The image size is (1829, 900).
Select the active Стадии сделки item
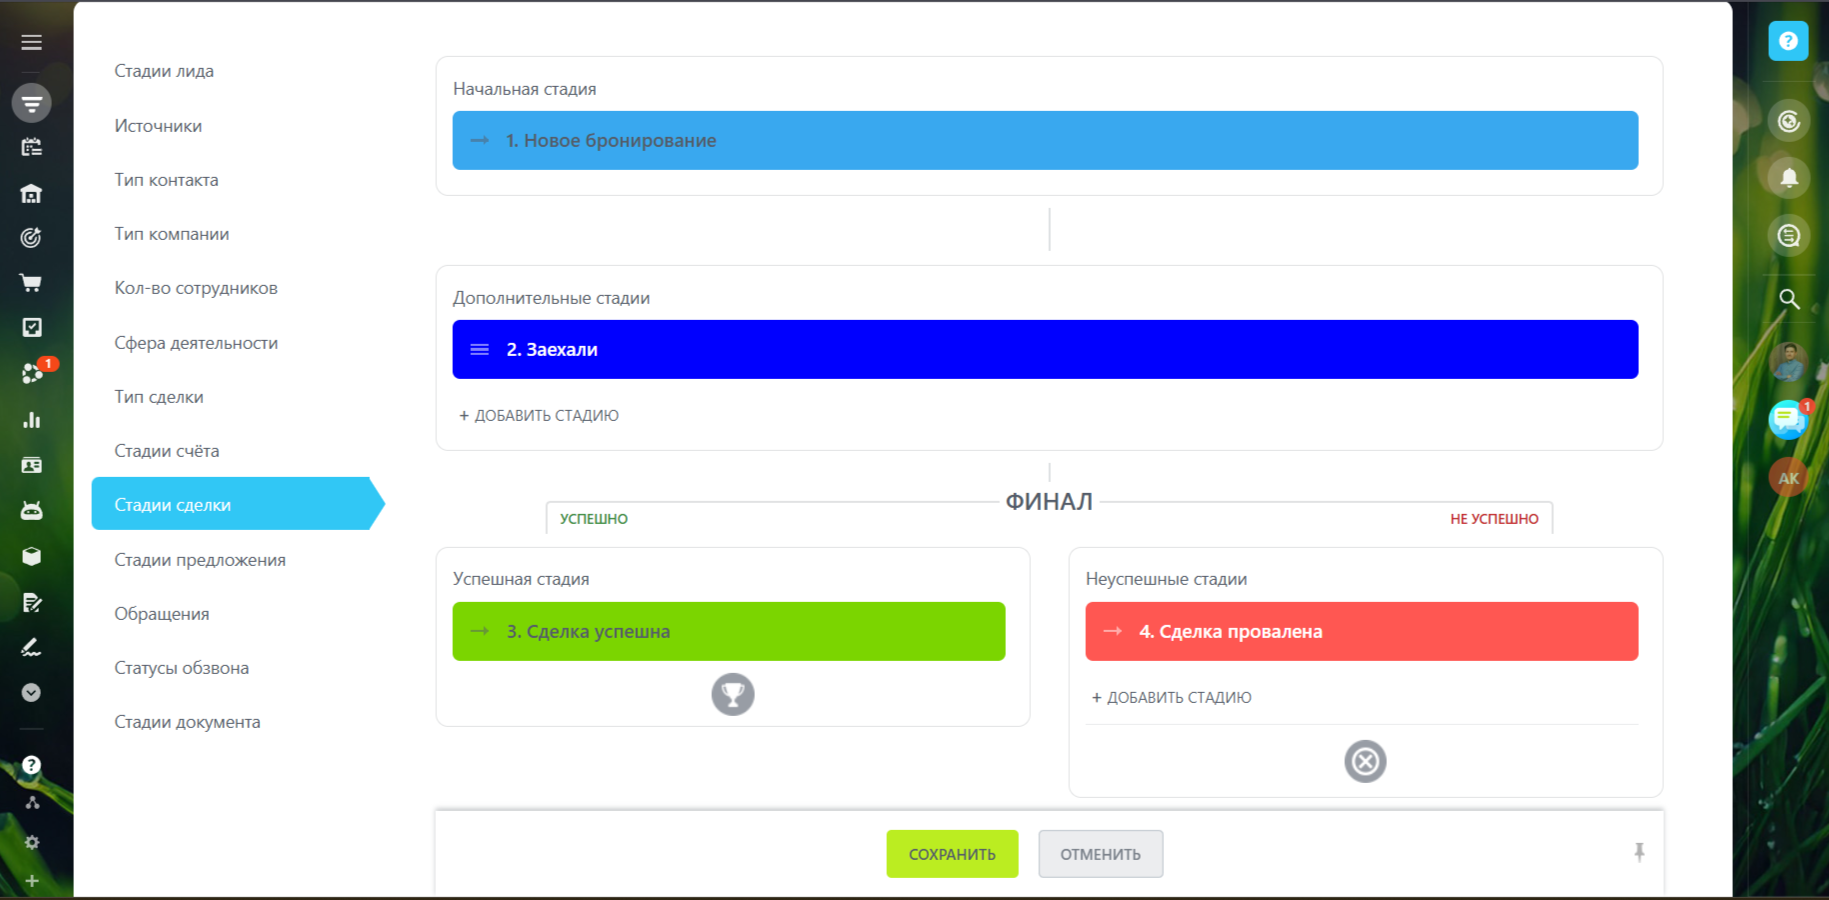click(238, 504)
